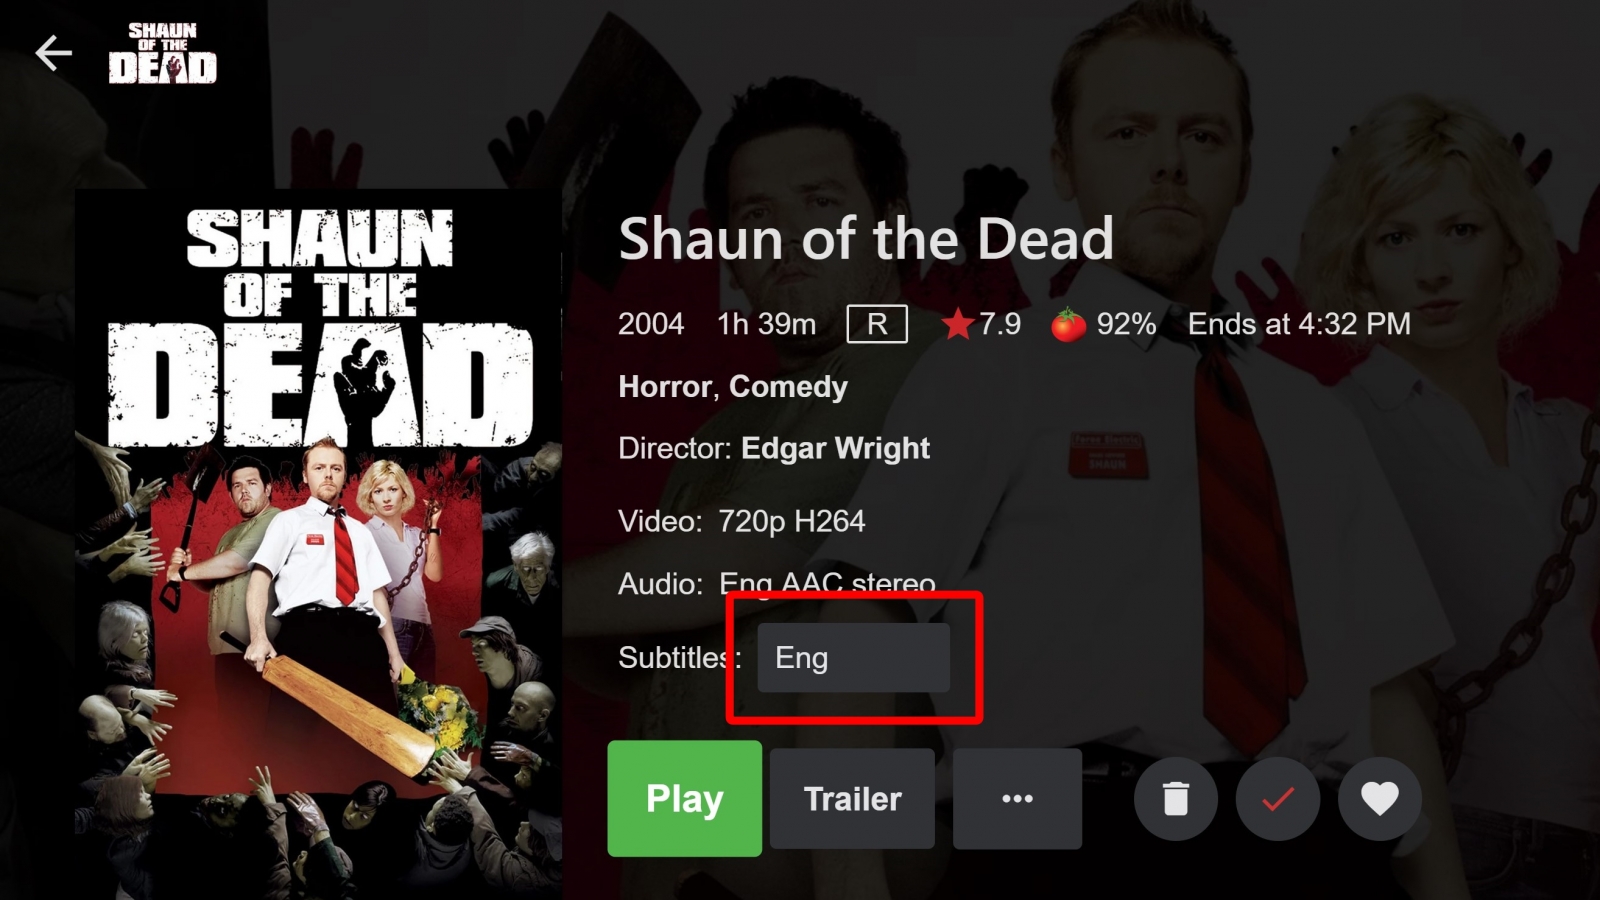Click the R parental rating badge
1600x900 pixels.
[x=877, y=324]
